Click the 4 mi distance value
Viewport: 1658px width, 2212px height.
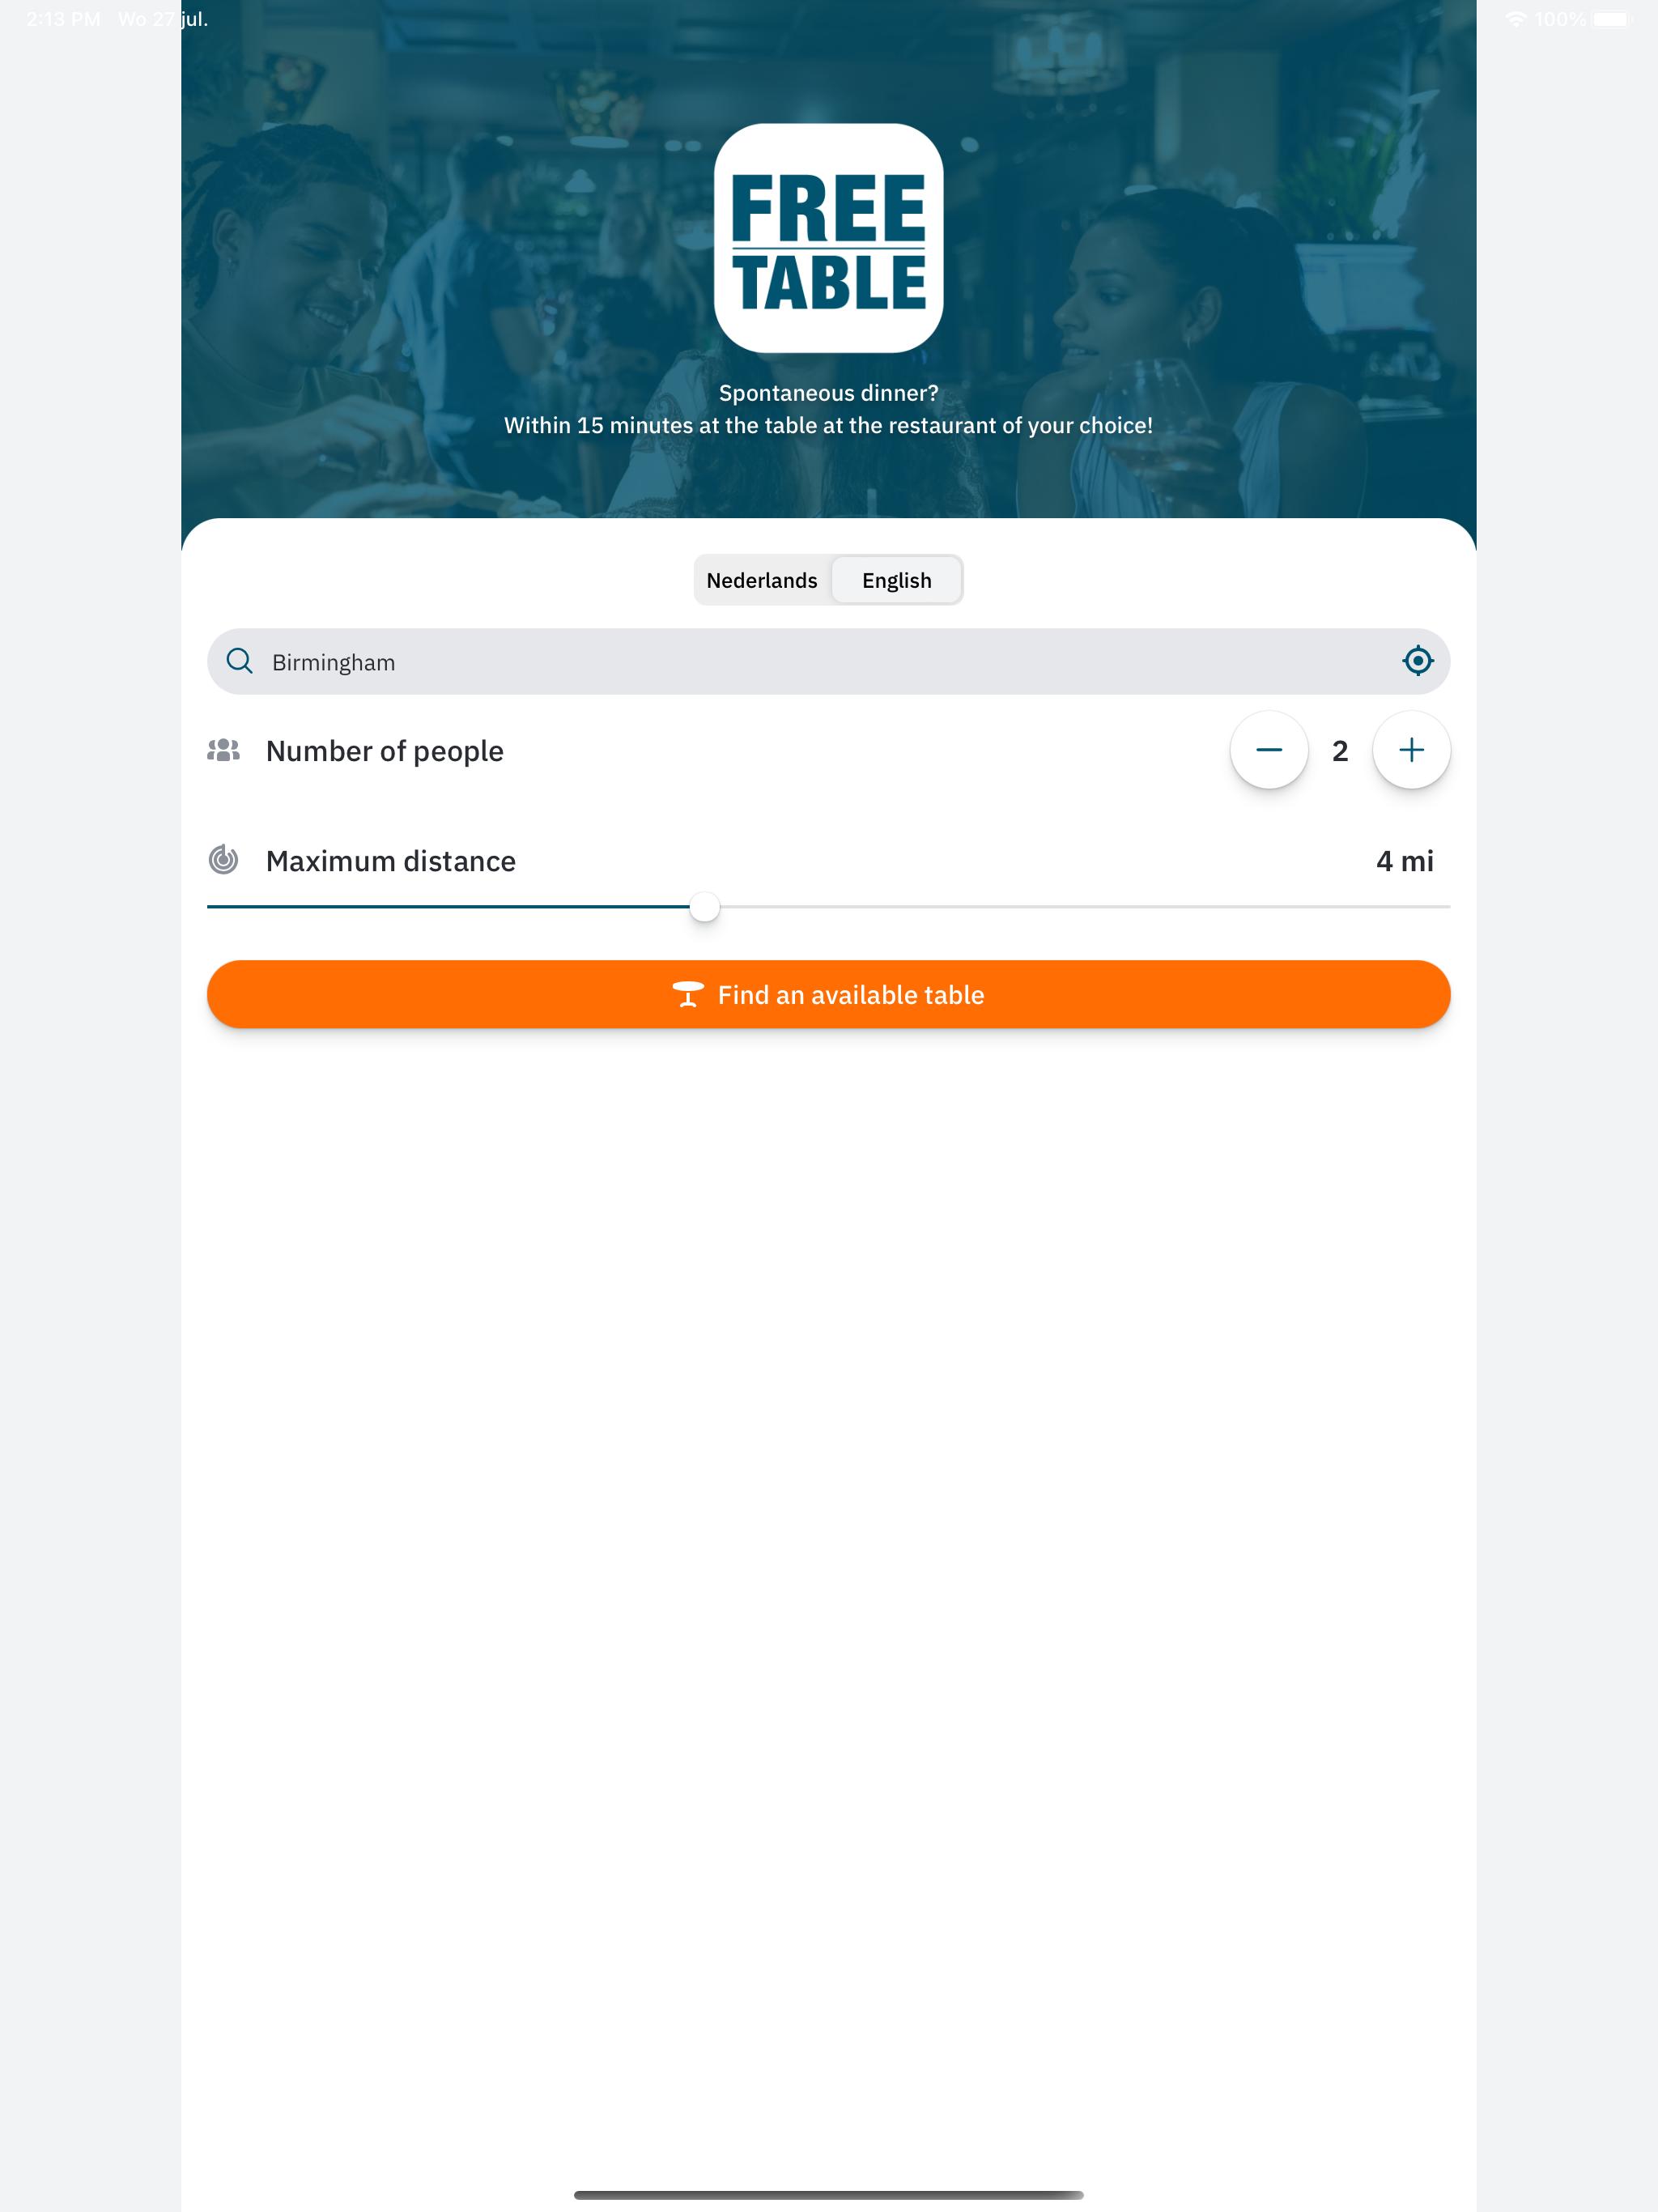pos(1404,861)
